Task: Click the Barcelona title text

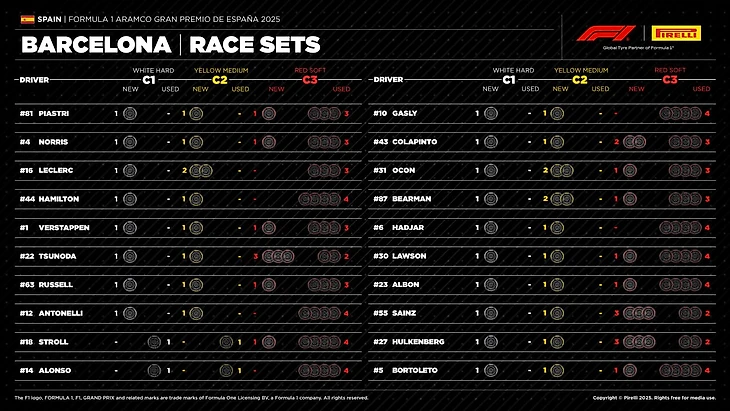Action: click(94, 45)
